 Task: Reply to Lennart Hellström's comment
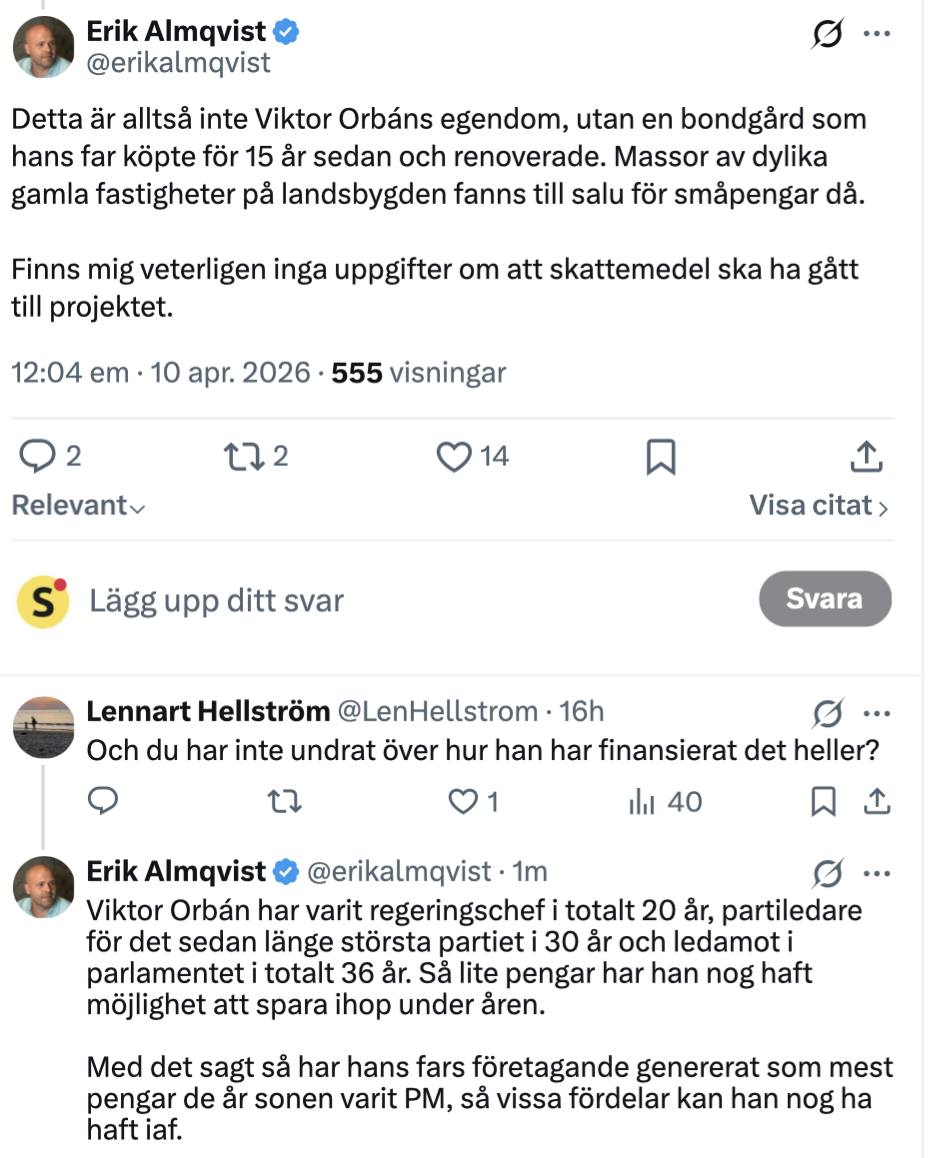(104, 801)
